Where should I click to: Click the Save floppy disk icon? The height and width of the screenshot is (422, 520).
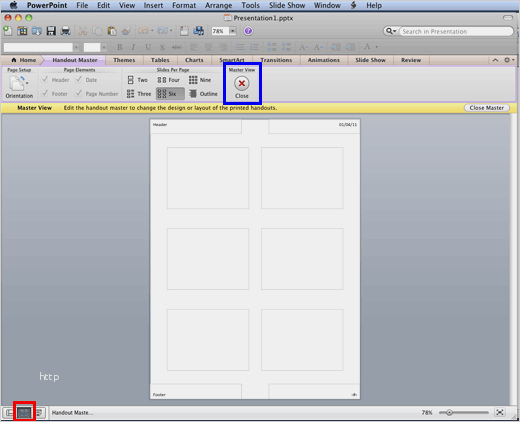[x=51, y=31]
